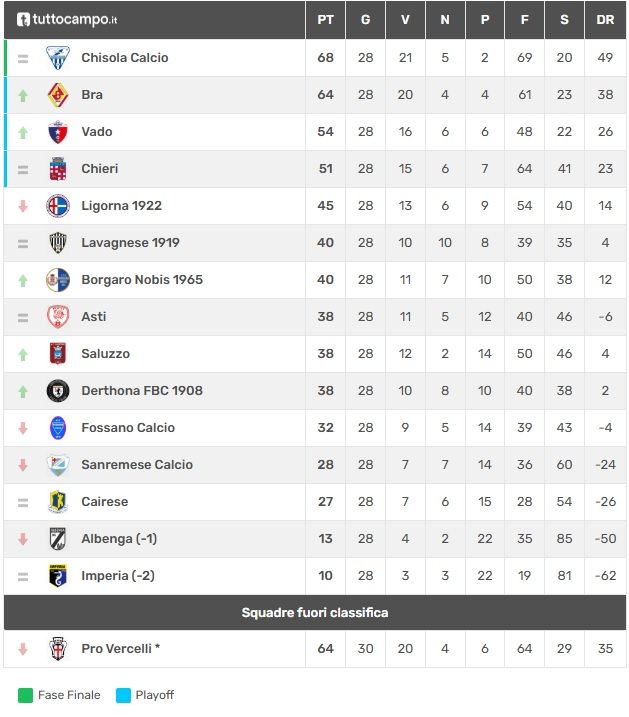Click the blue Playoff legend swatch

[123, 696]
